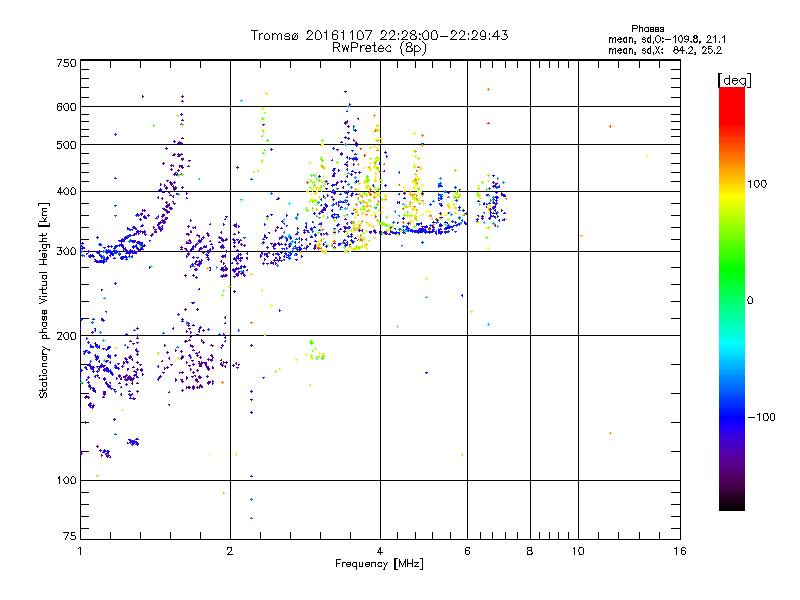Click the y-axis tick label '500'

(66, 145)
